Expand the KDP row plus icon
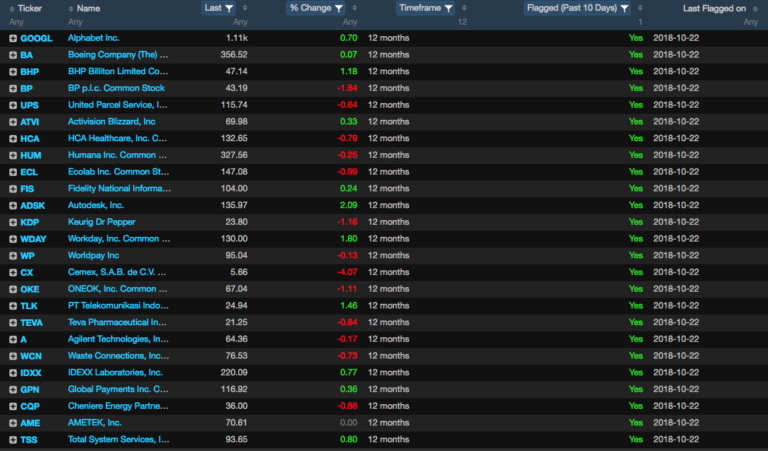 pos(13,222)
